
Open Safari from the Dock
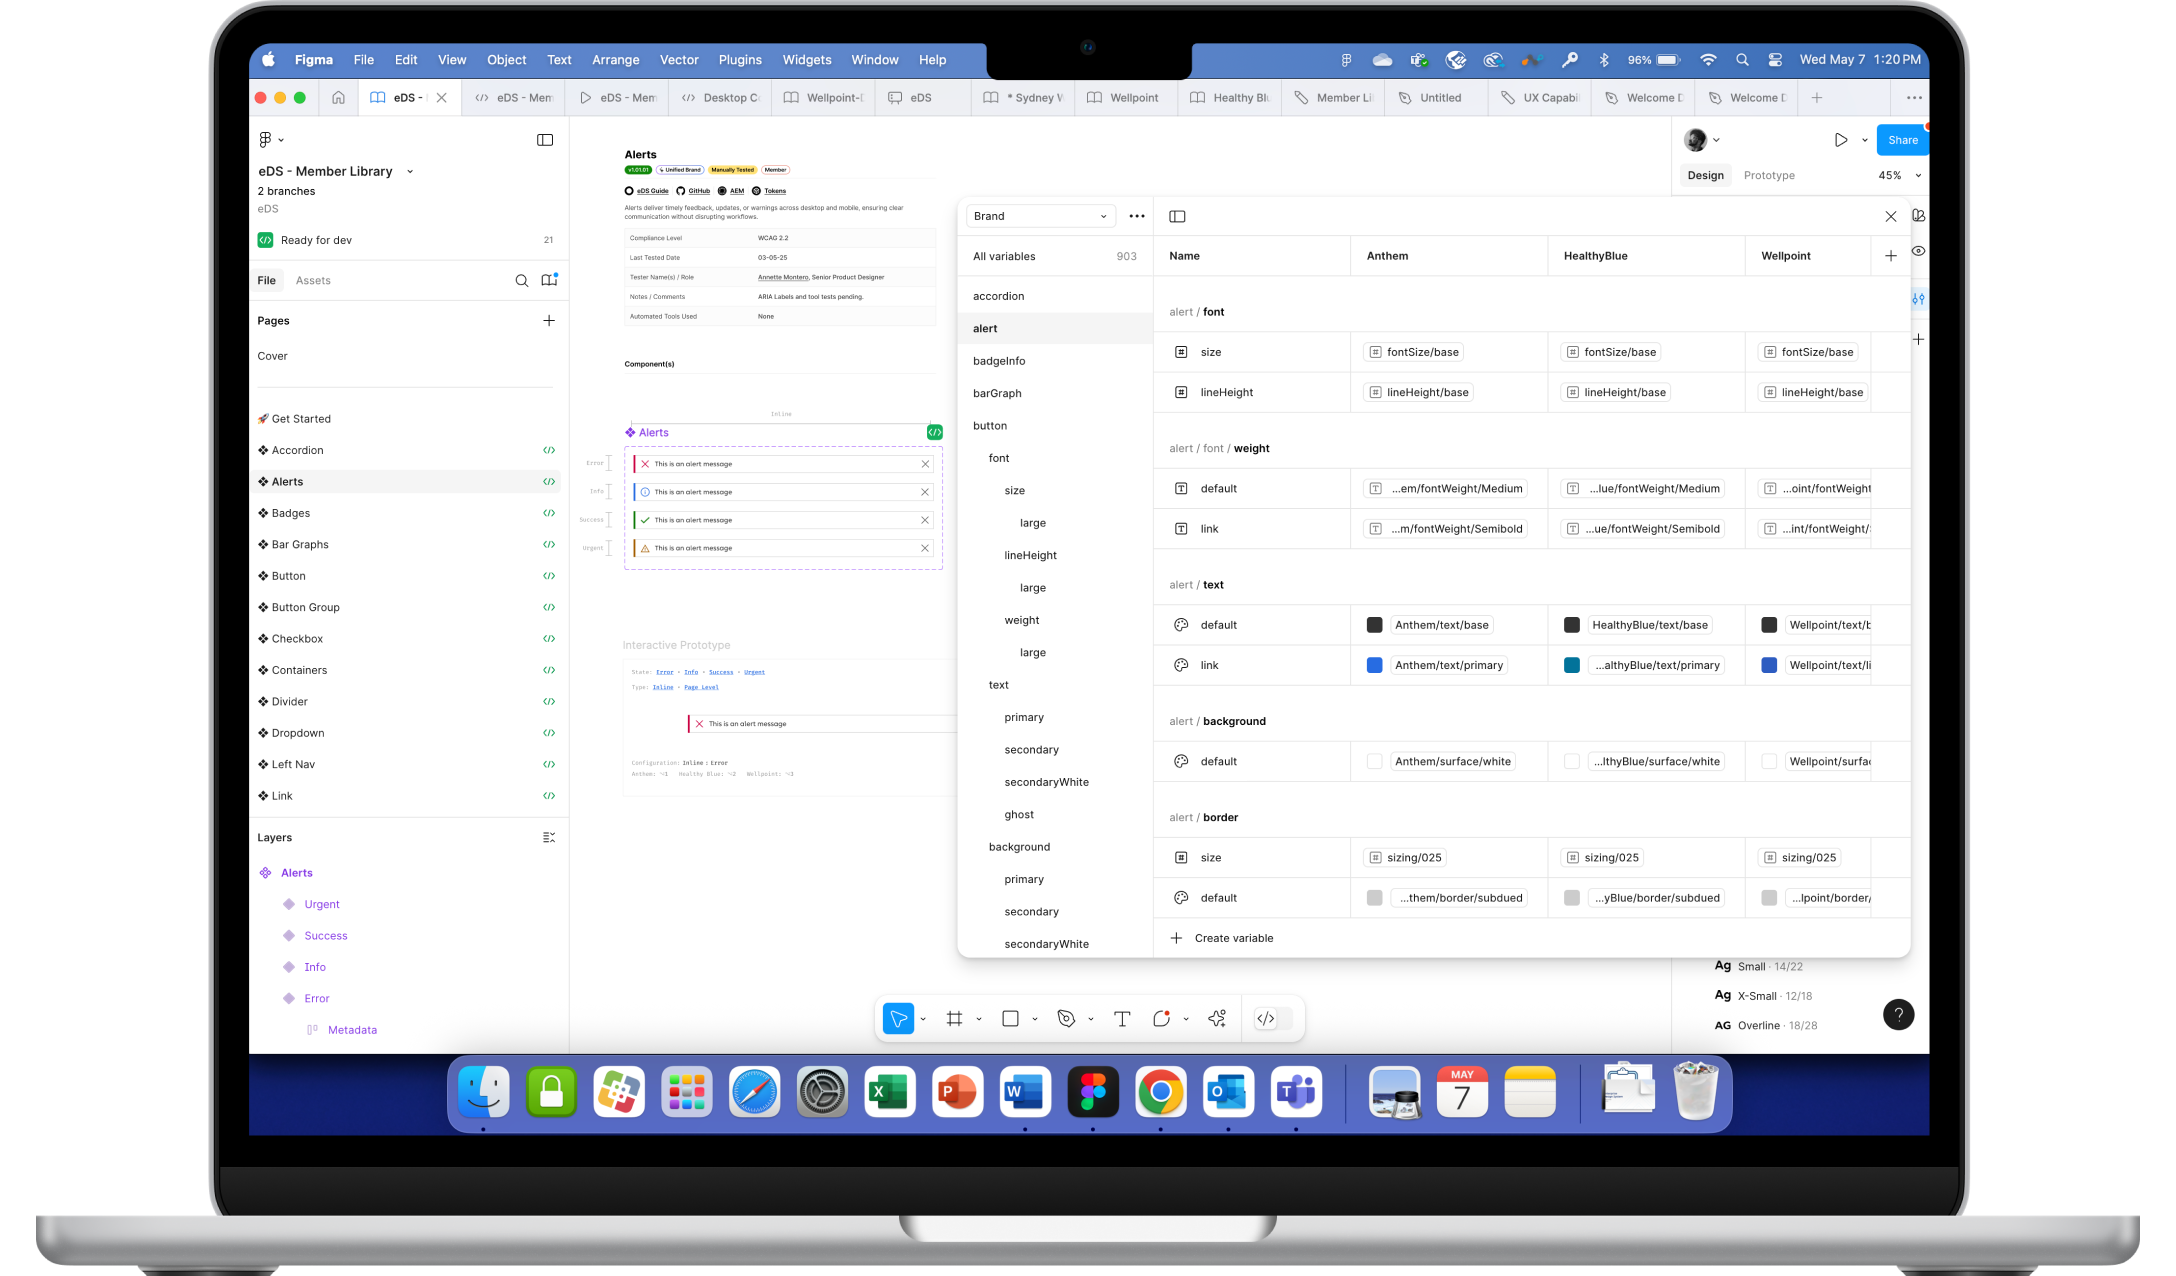pos(754,1092)
